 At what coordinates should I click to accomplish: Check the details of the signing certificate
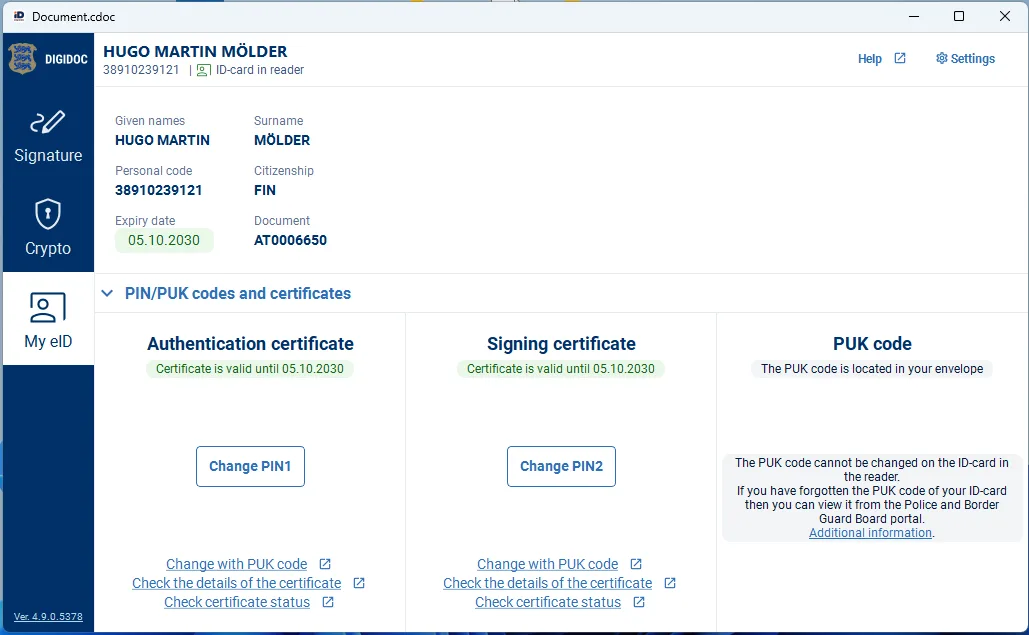pos(547,583)
